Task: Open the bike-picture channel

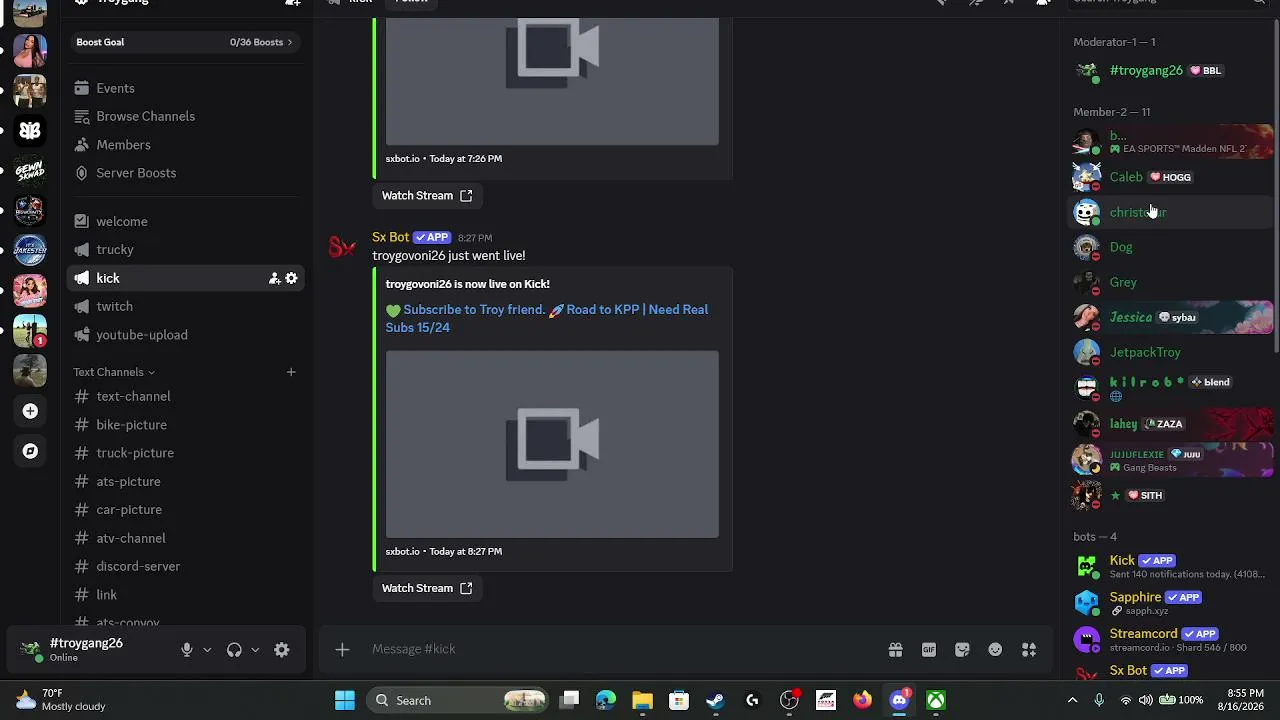Action: [186, 425]
